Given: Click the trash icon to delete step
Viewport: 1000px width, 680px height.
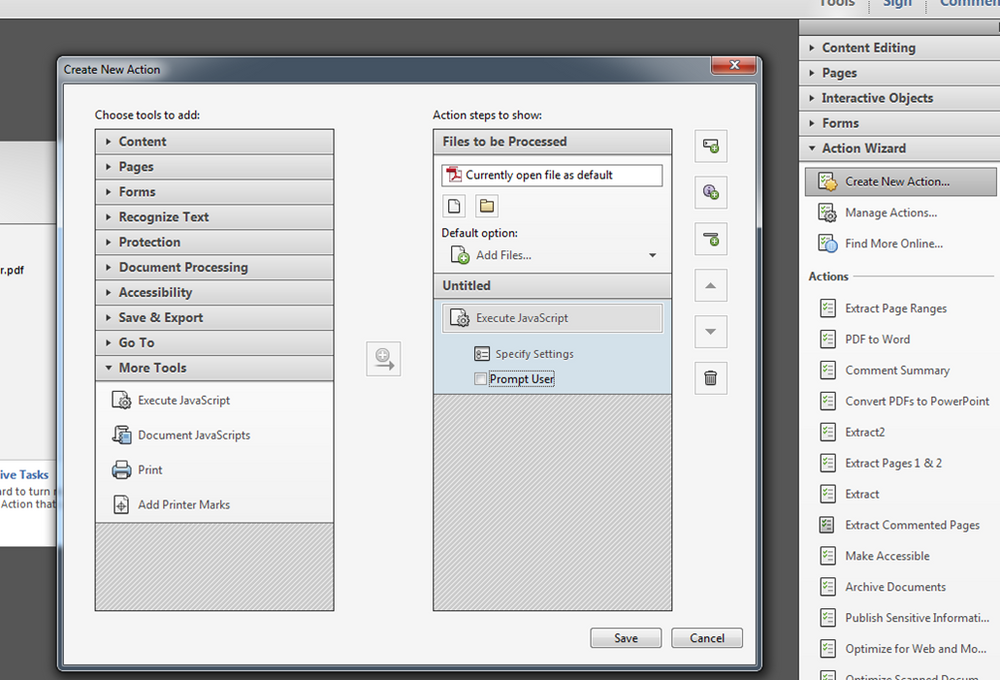Looking at the screenshot, I should coord(710,378).
